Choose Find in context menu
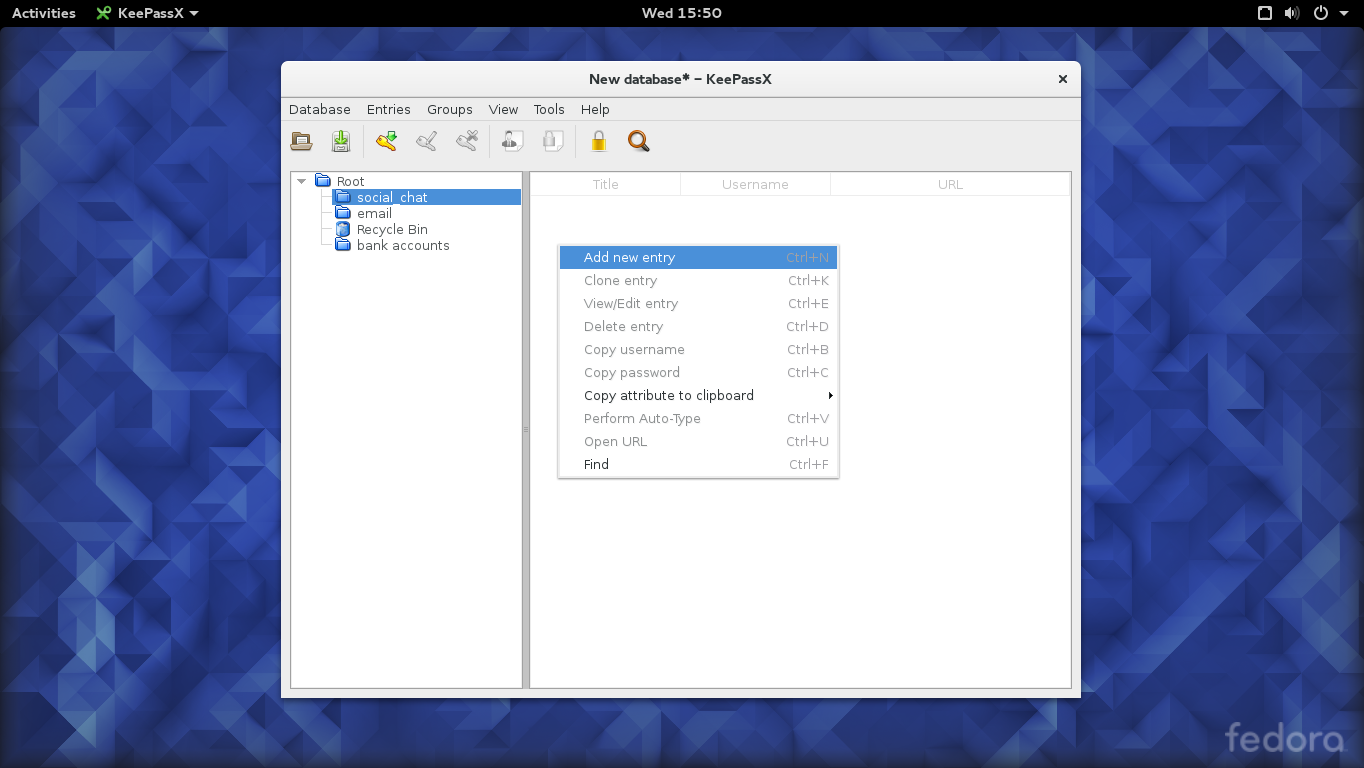Screen dimensions: 1364x768 (698, 465)
